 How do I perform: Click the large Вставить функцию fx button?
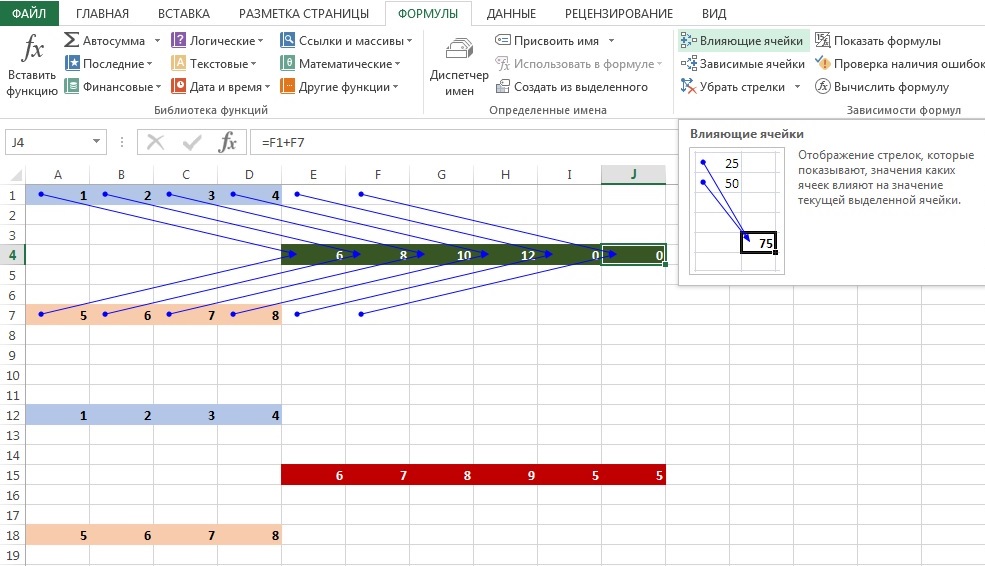tap(32, 66)
